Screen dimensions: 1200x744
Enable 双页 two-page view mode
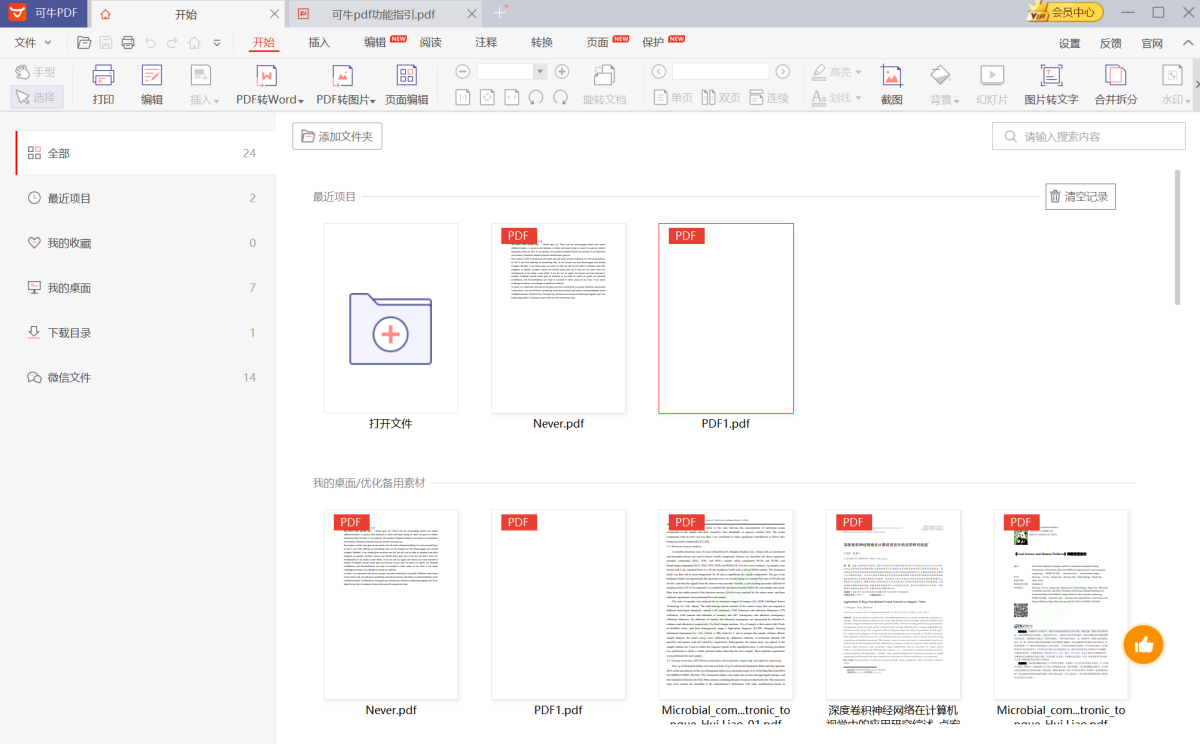(720, 97)
